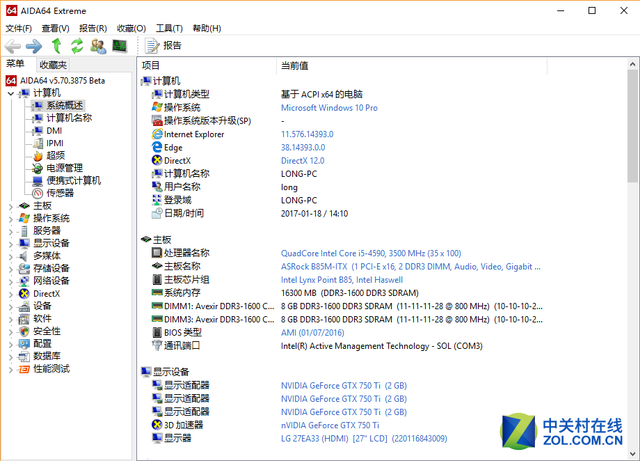Open the users management toolbar icon
Image resolution: width=640 pixels, height=461 pixels.
(x=98, y=46)
